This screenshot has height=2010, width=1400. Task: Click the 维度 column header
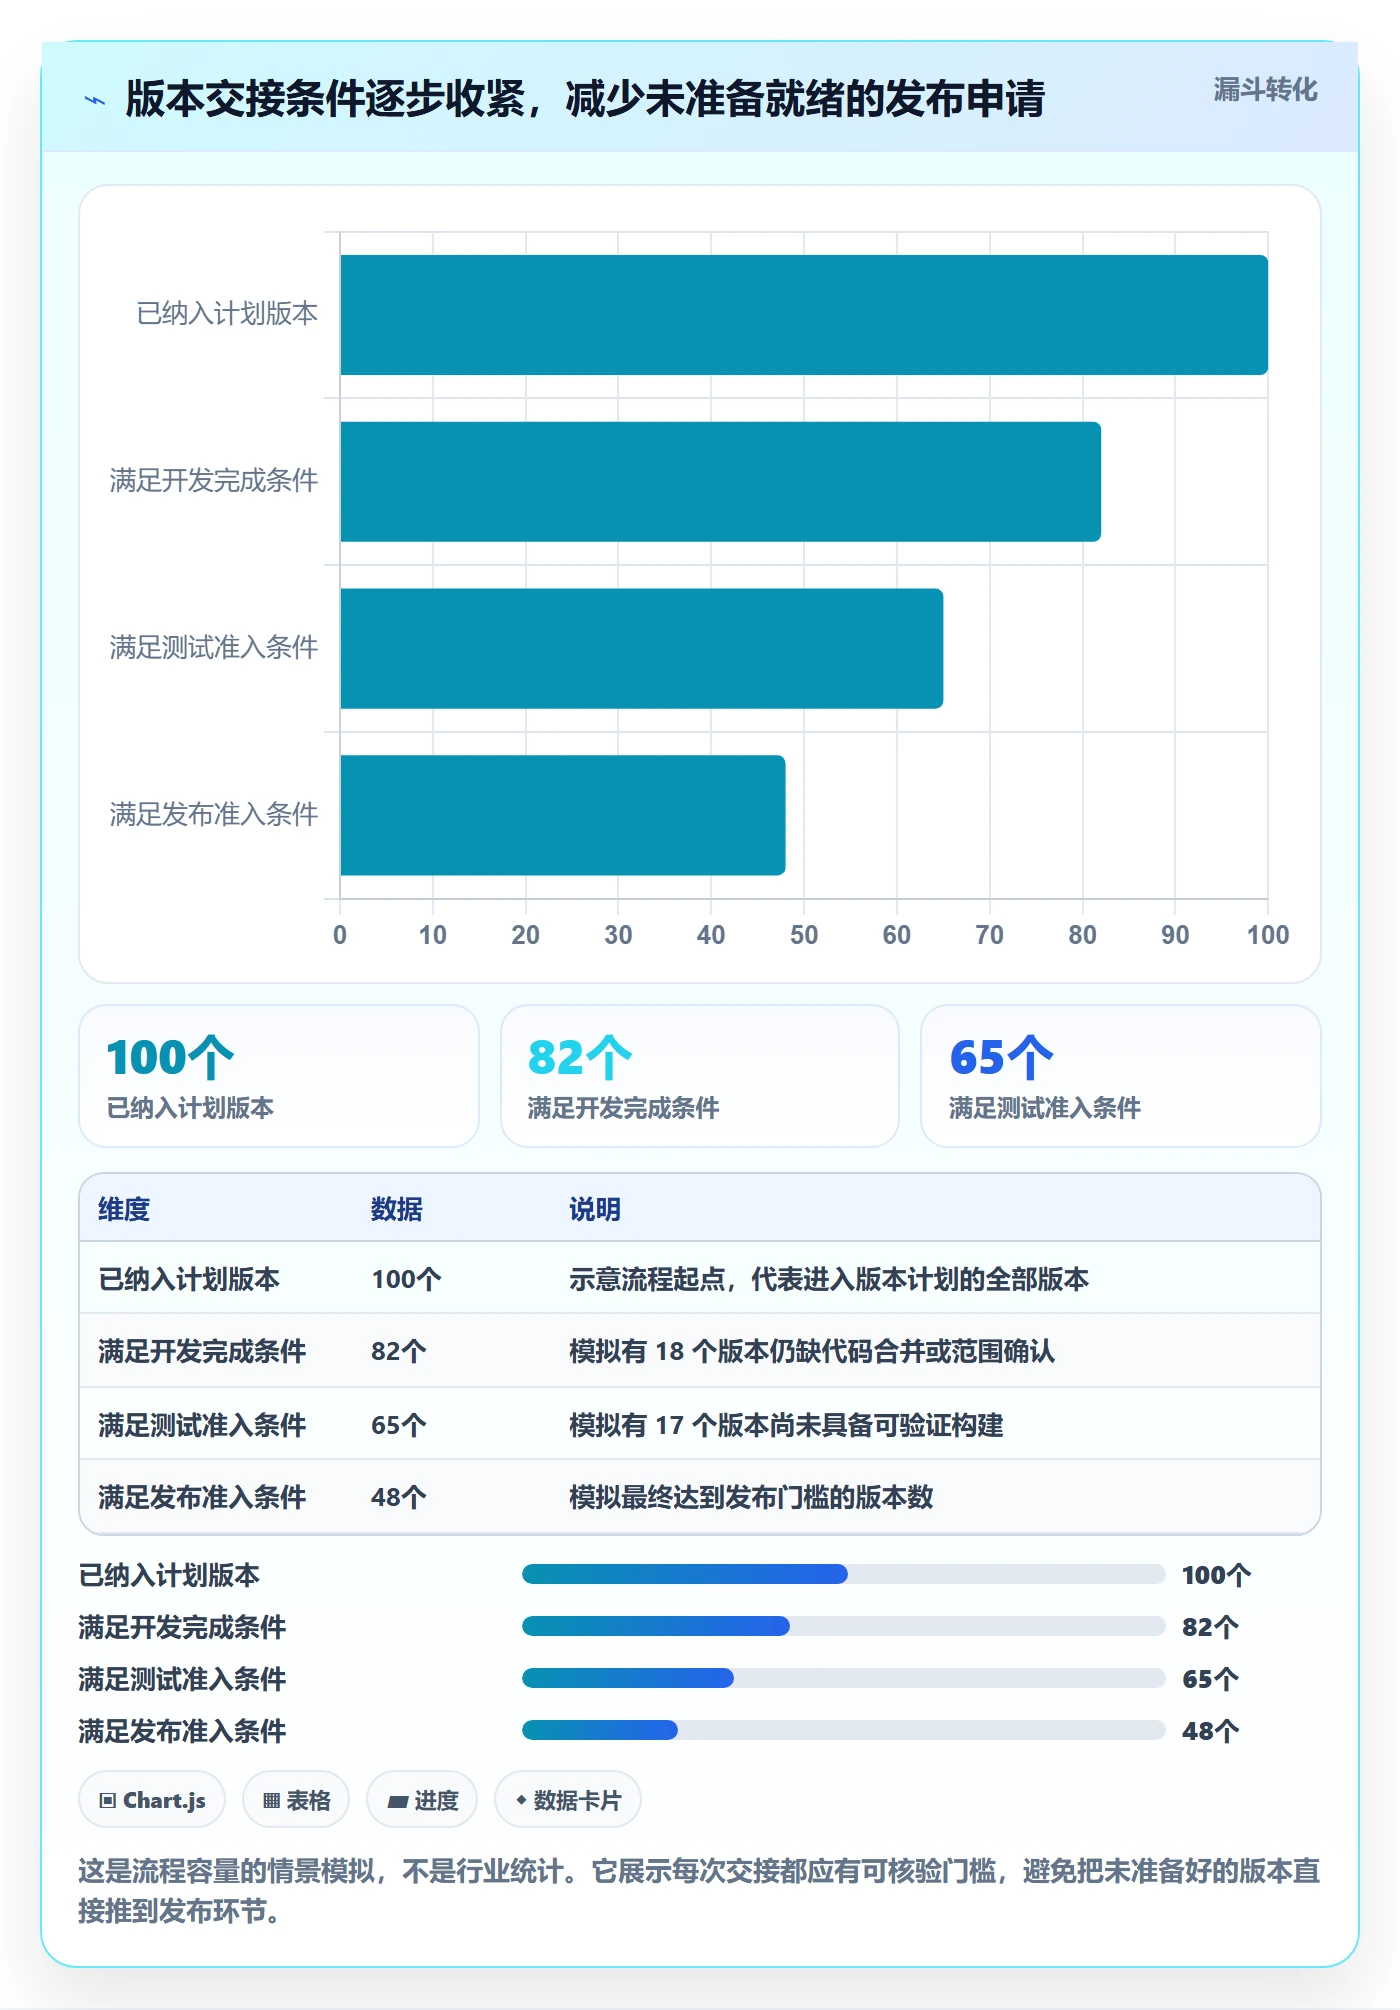click(x=124, y=1209)
